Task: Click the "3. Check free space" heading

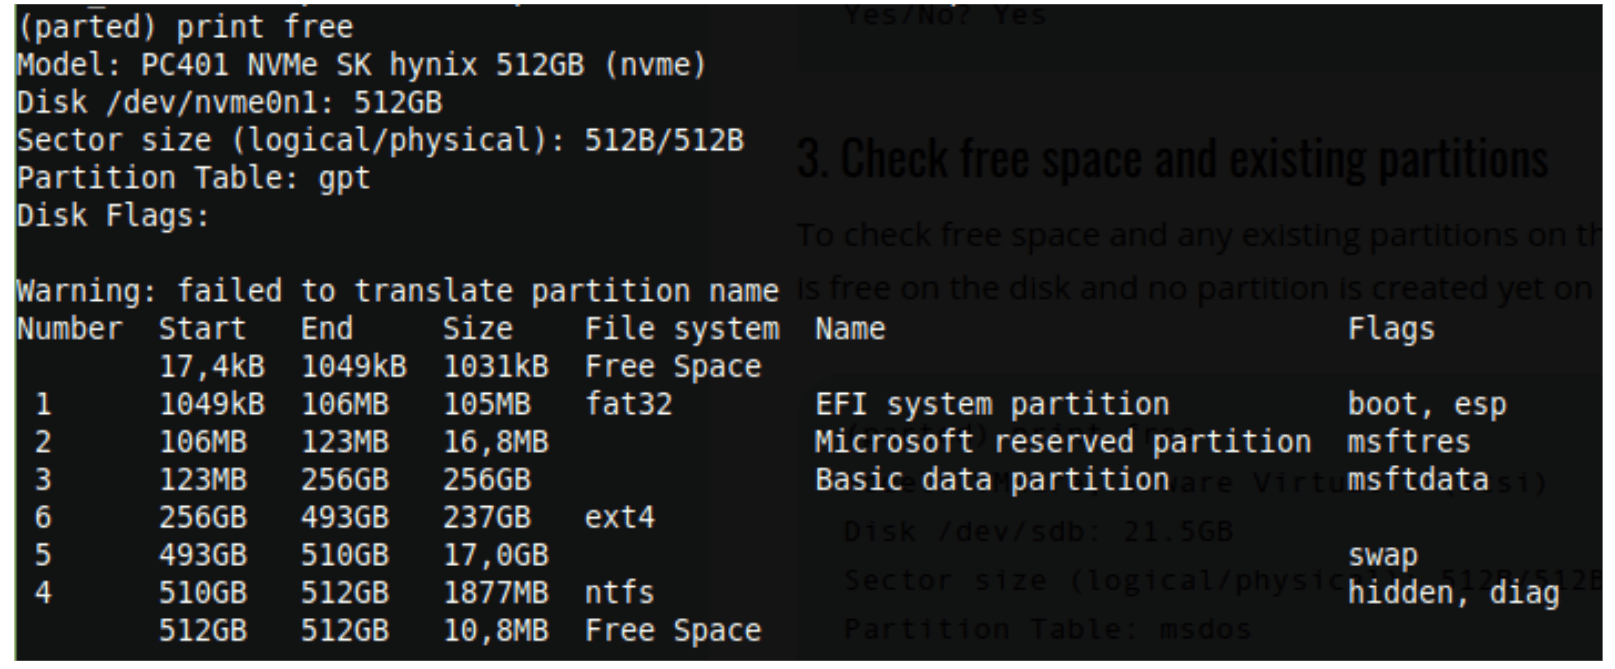Action: pyautogui.click(x=1171, y=160)
